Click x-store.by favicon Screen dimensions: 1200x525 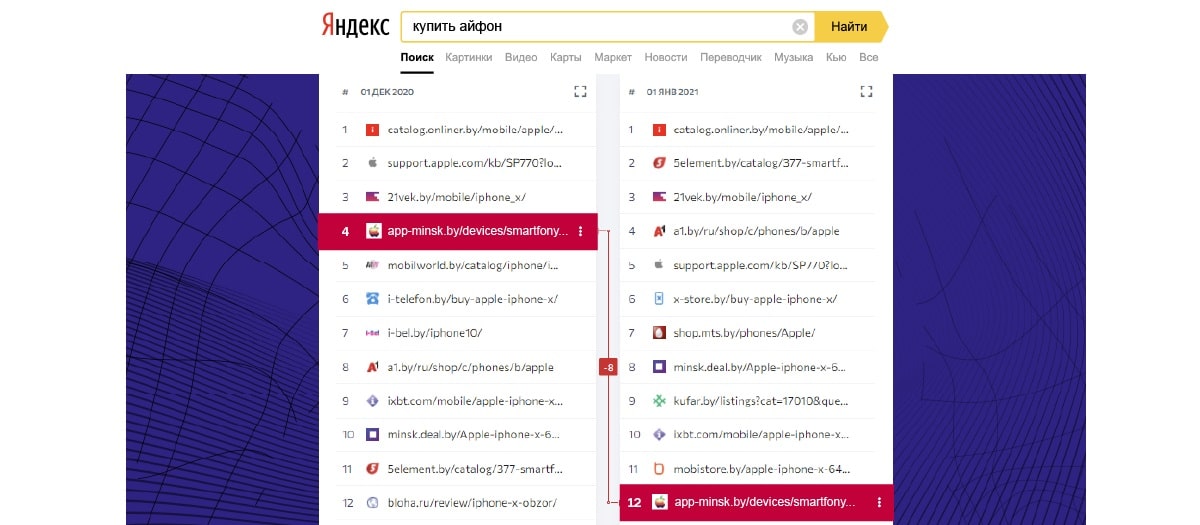pyautogui.click(x=659, y=299)
